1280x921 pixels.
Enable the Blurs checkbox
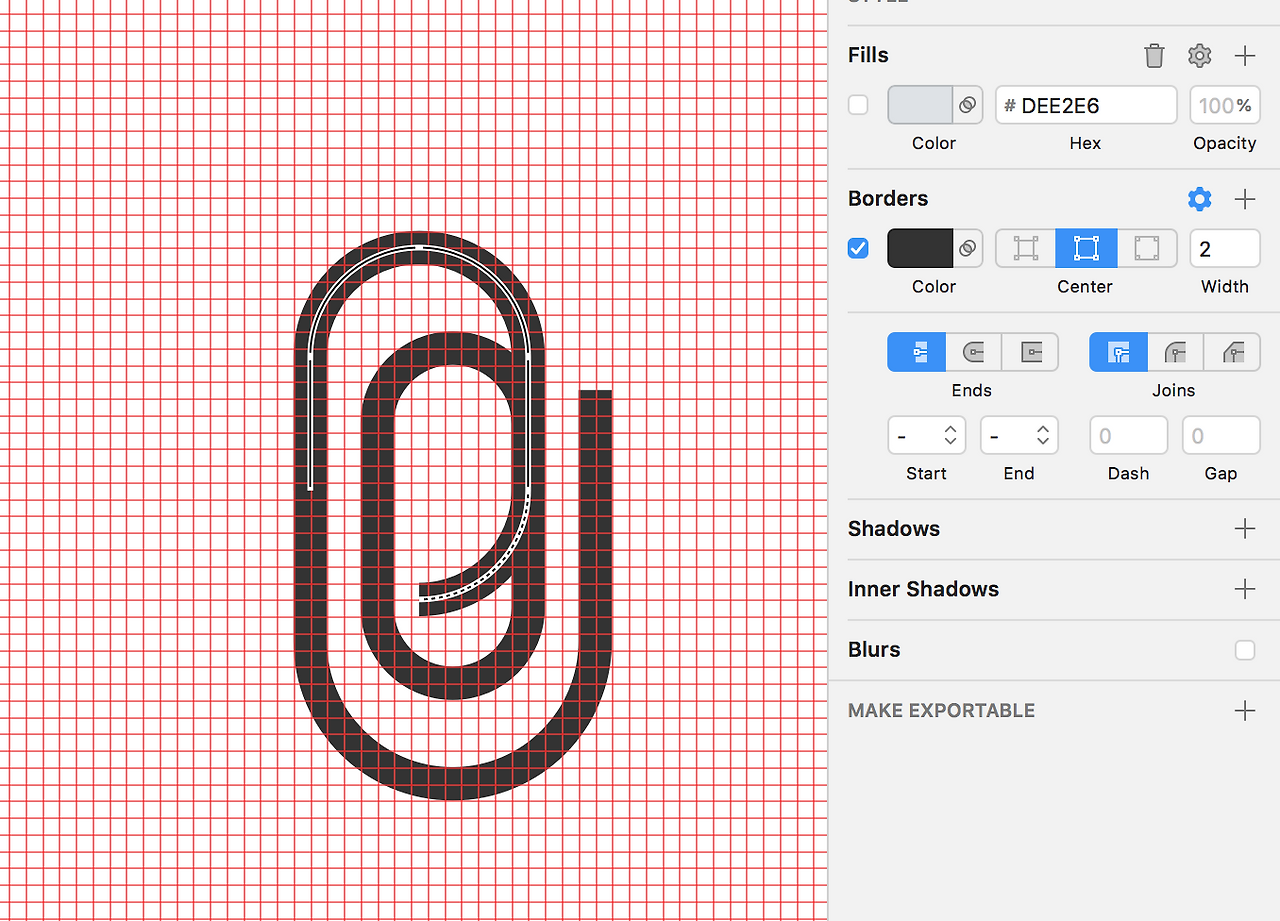pyautogui.click(x=1245, y=650)
